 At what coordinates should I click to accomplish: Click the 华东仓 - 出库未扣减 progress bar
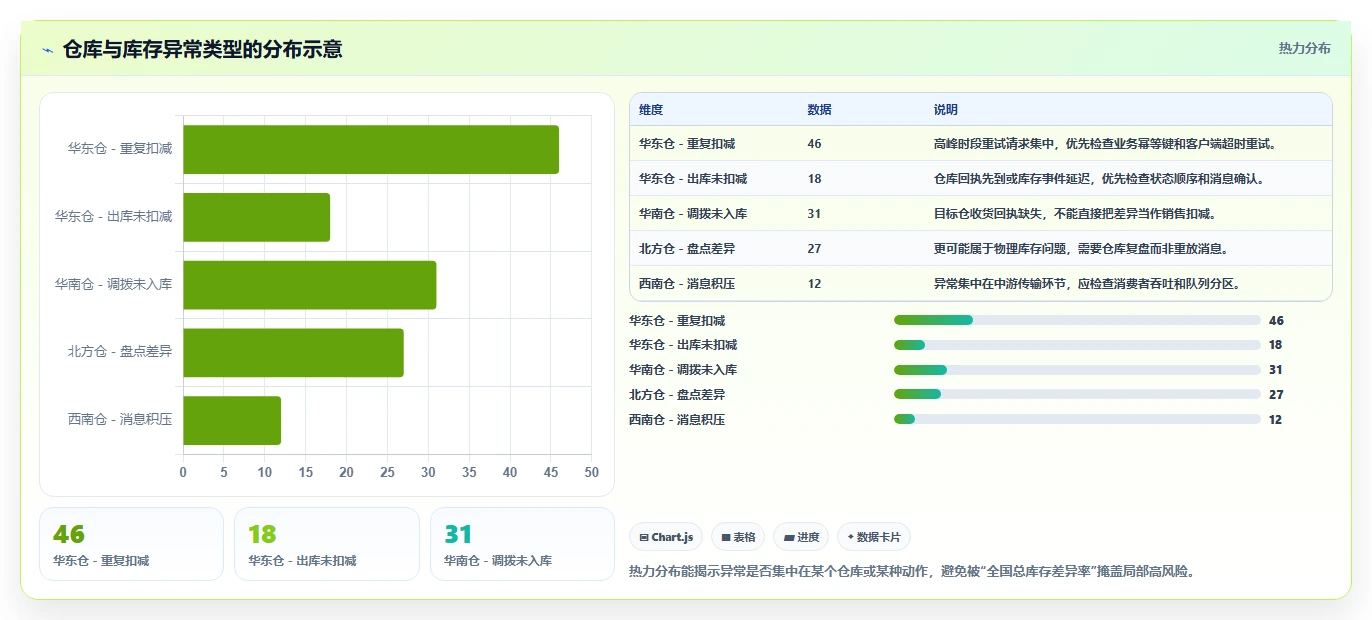pyautogui.click(x=1077, y=345)
